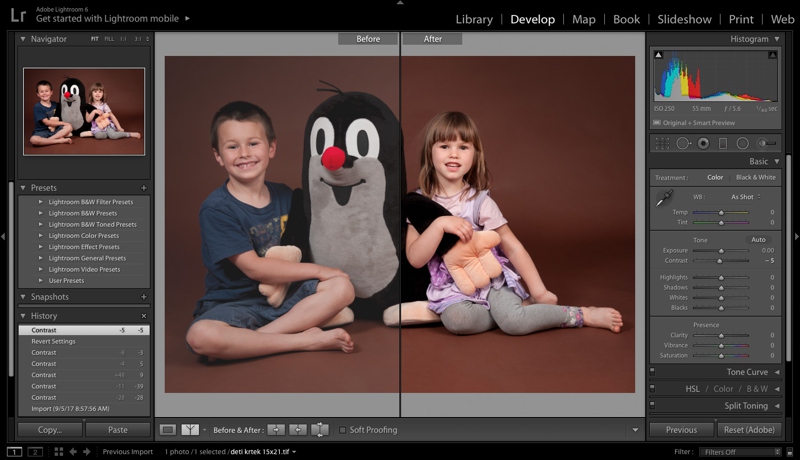800x460 pixels.
Task: Toggle the filter switch at filmstrip right
Action: coord(789,452)
